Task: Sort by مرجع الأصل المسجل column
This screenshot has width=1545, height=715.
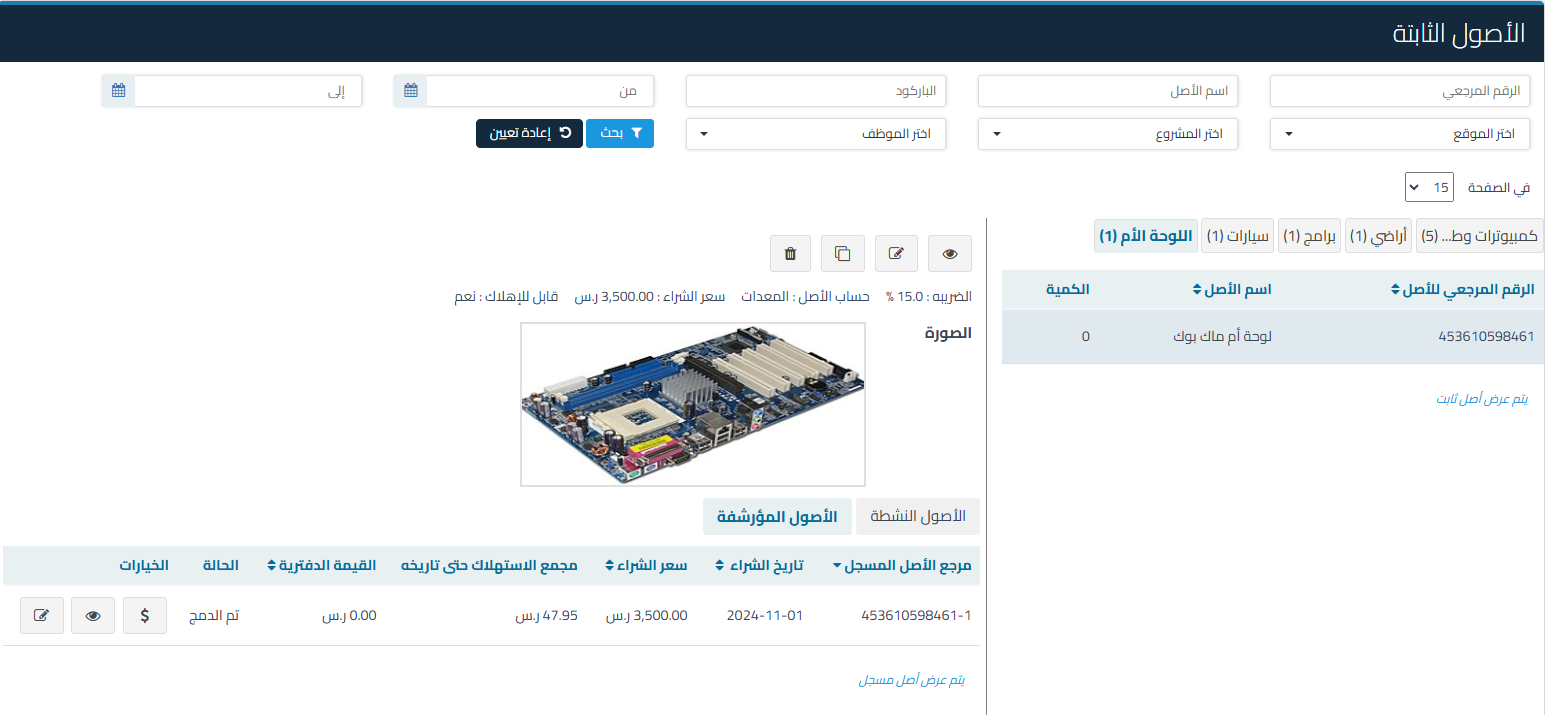Action: click(x=902, y=566)
